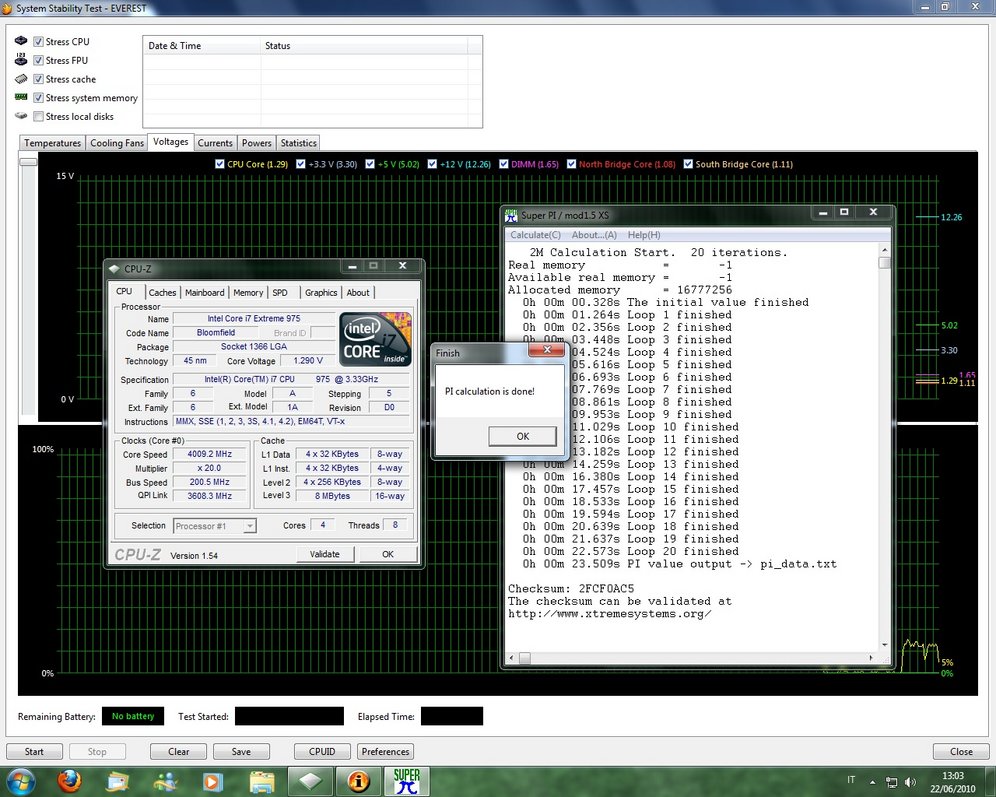The width and height of the screenshot is (996, 797).
Task: Switch to the Temperatures tab
Action: tap(52, 143)
